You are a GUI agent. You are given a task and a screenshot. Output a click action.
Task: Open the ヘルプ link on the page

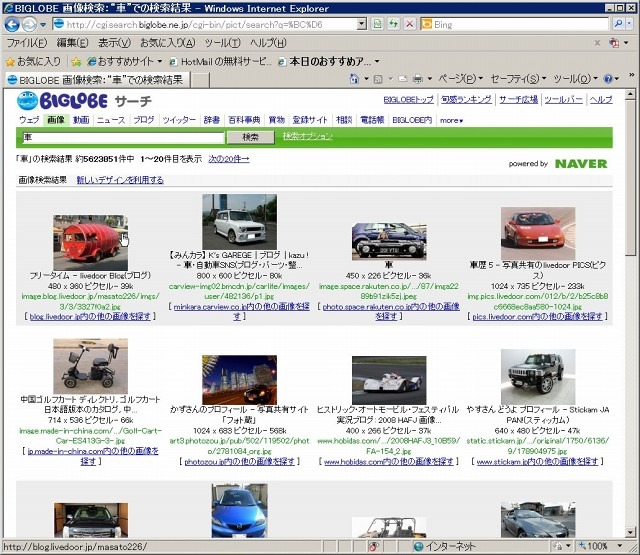pos(601,99)
